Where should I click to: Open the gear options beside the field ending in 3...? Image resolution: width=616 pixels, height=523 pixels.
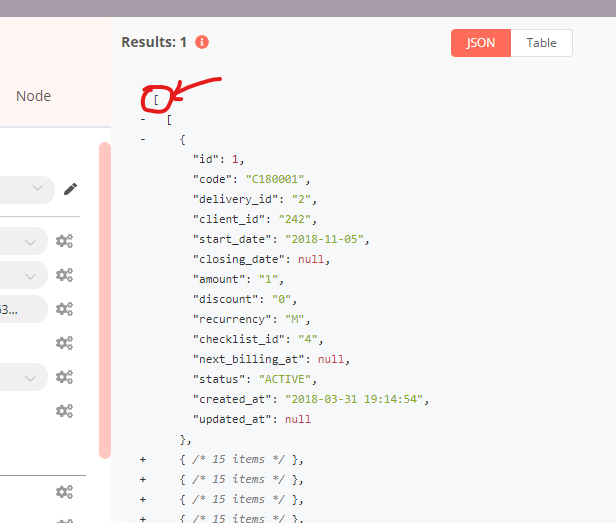coord(64,309)
